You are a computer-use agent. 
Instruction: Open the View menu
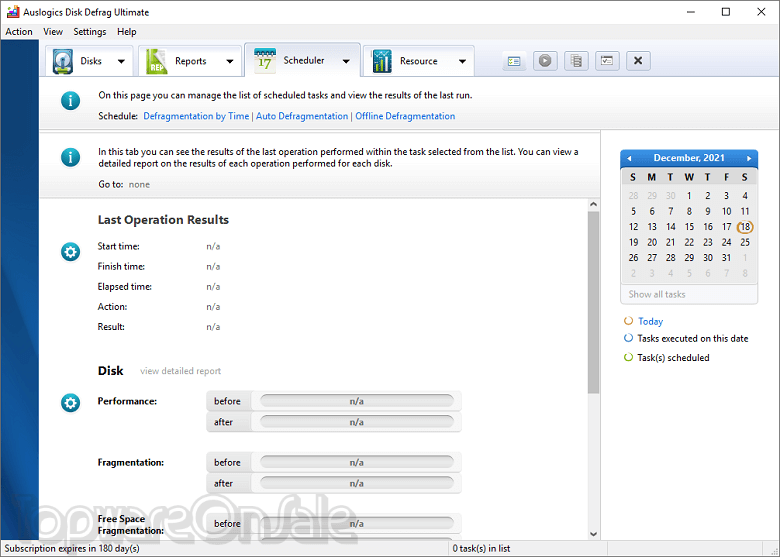click(53, 32)
